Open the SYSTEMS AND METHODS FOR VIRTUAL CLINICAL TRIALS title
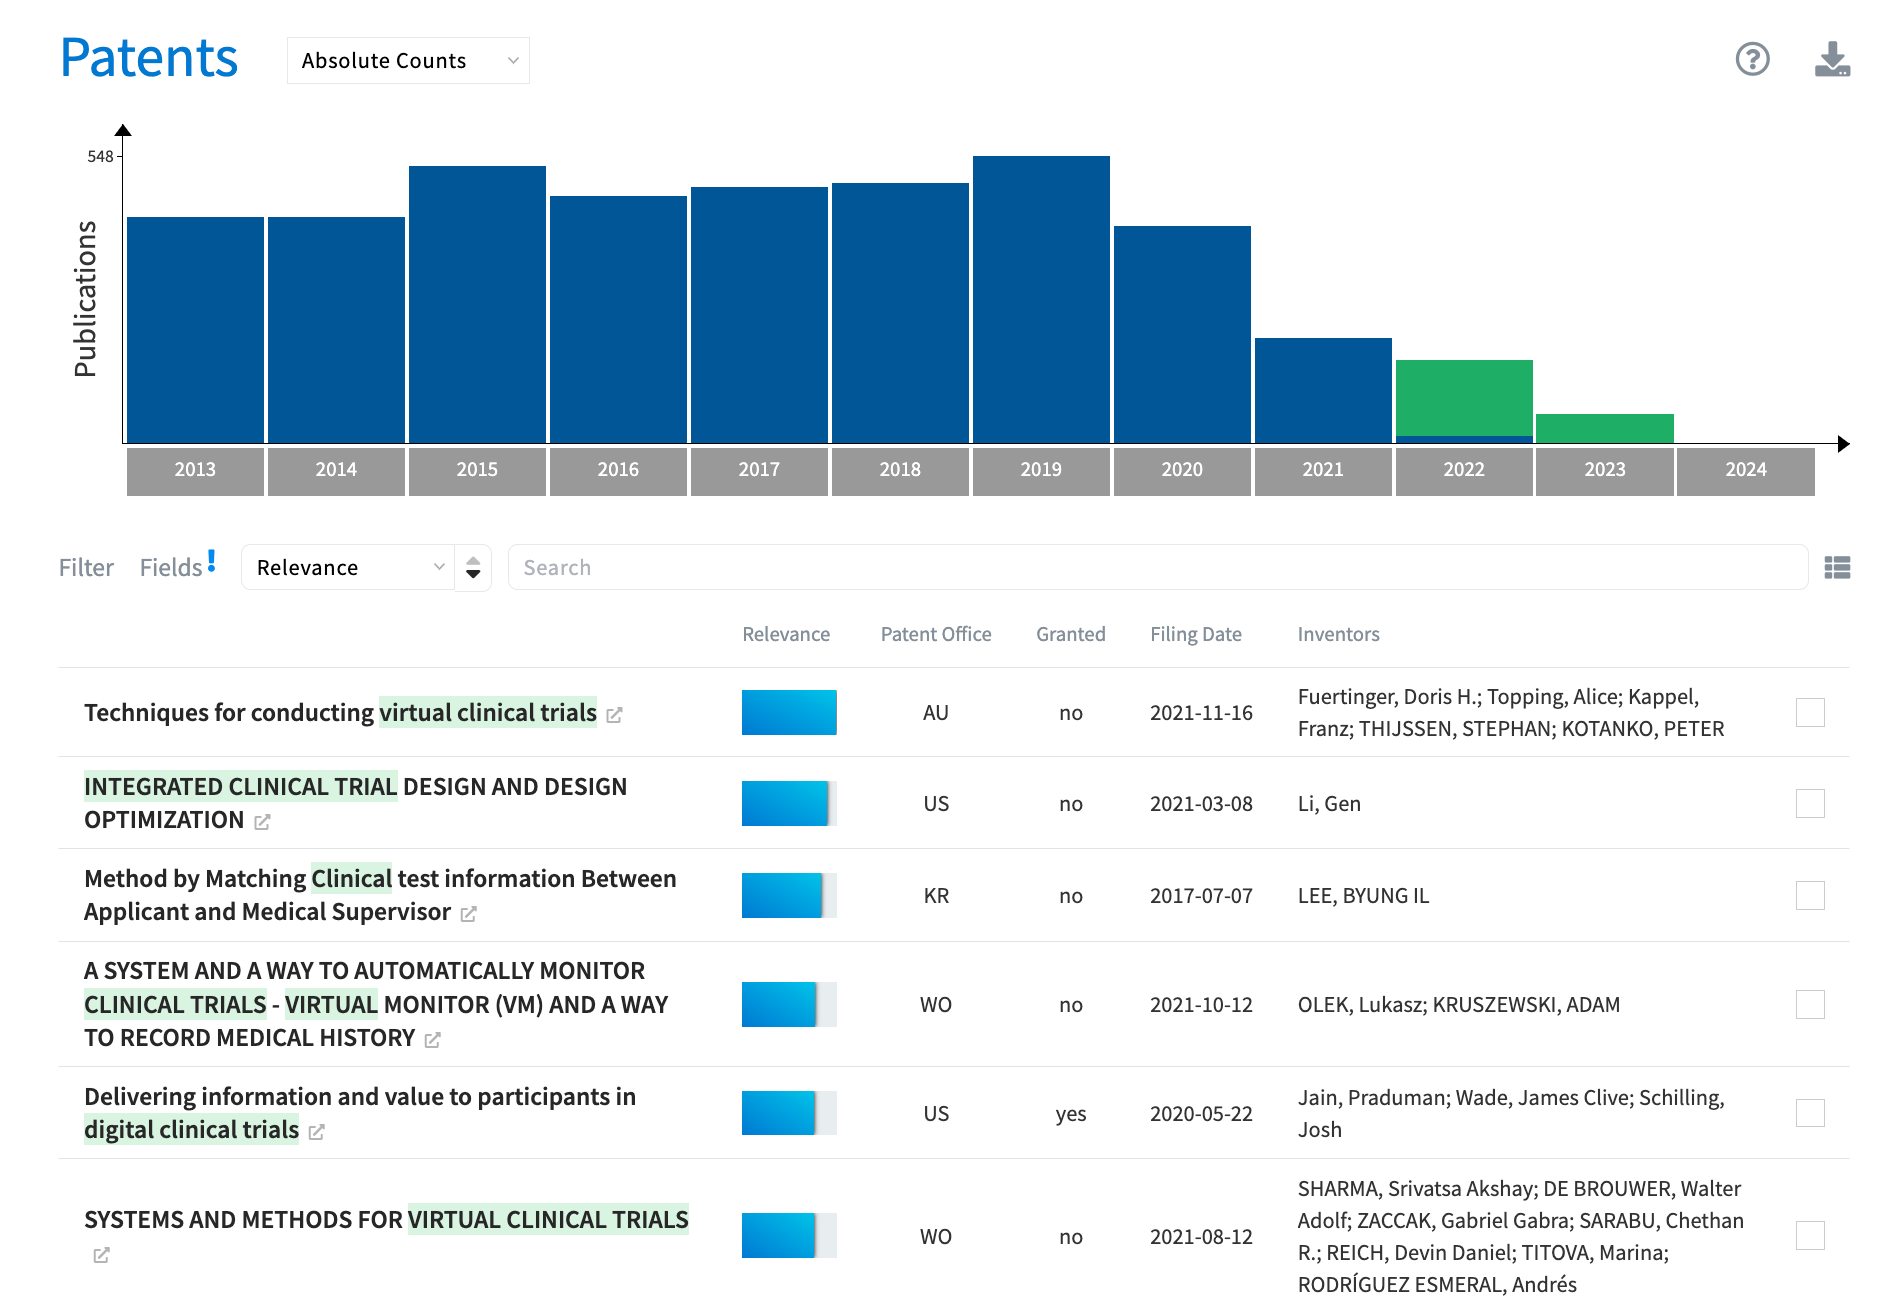Viewport: 1896px width, 1310px height. pyautogui.click(x=386, y=1220)
